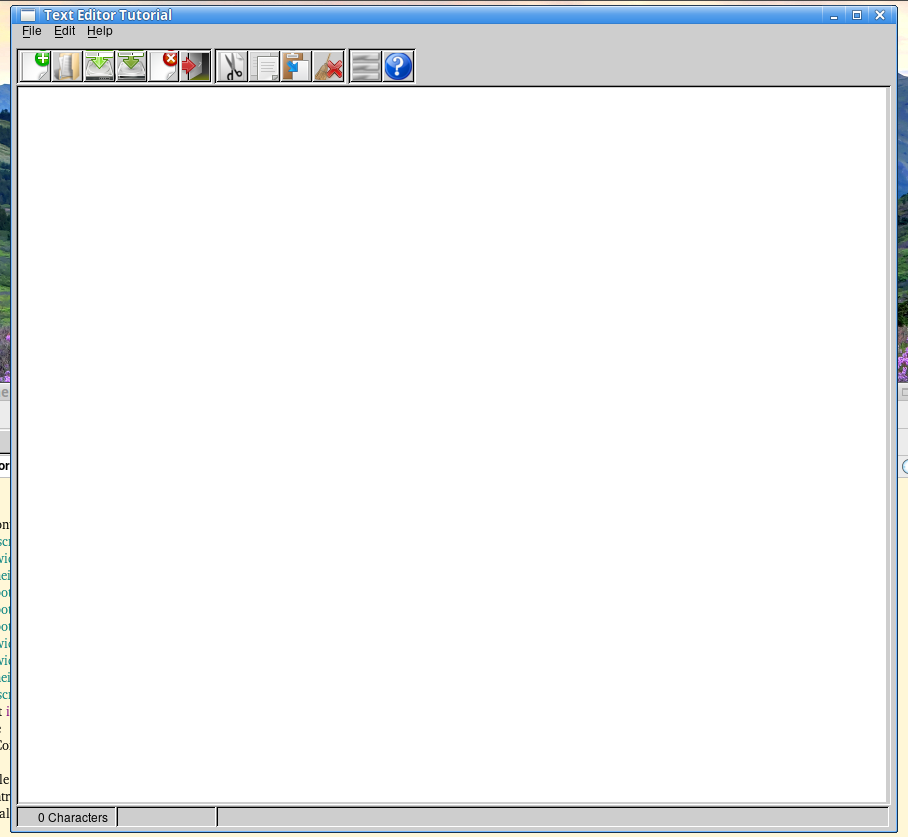Open the Edit menu
908x837 pixels.
[65, 31]
